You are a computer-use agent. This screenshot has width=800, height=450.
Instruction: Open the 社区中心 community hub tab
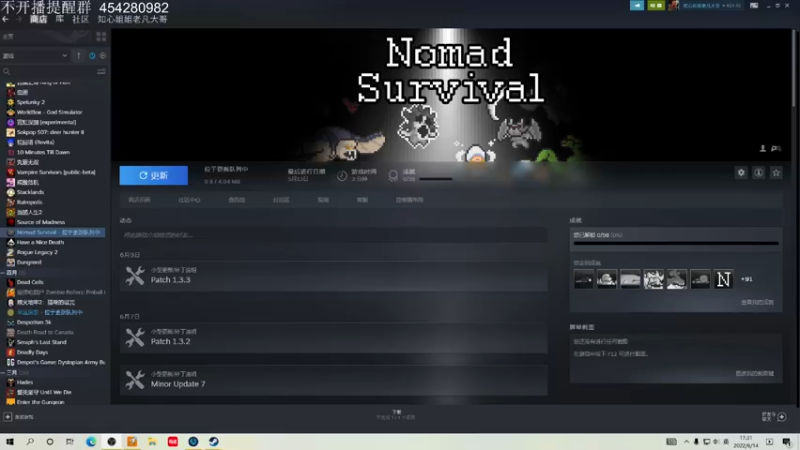click(189, 200)
